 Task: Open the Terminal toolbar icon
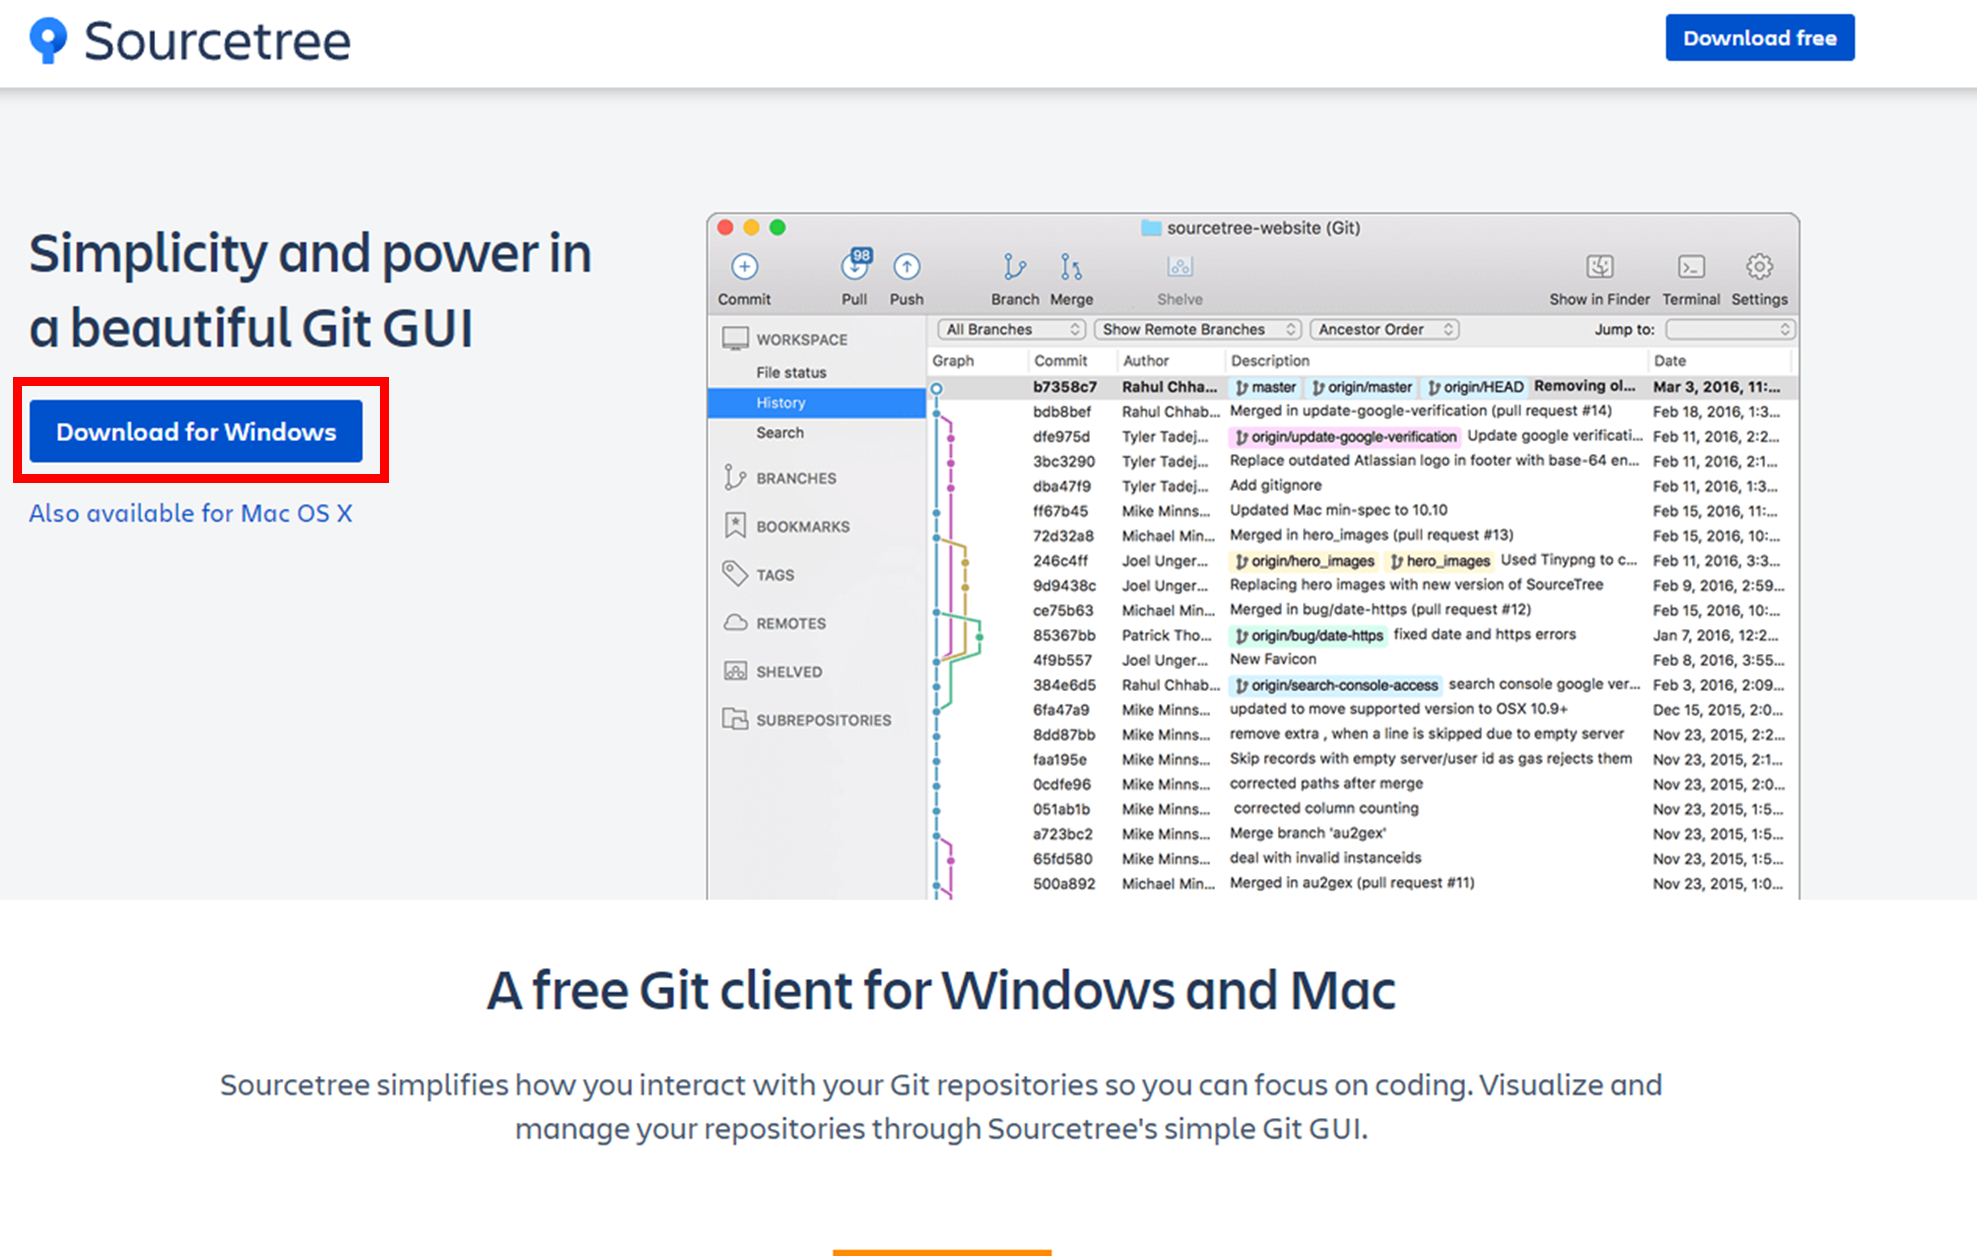click(x=1691, y=267)
